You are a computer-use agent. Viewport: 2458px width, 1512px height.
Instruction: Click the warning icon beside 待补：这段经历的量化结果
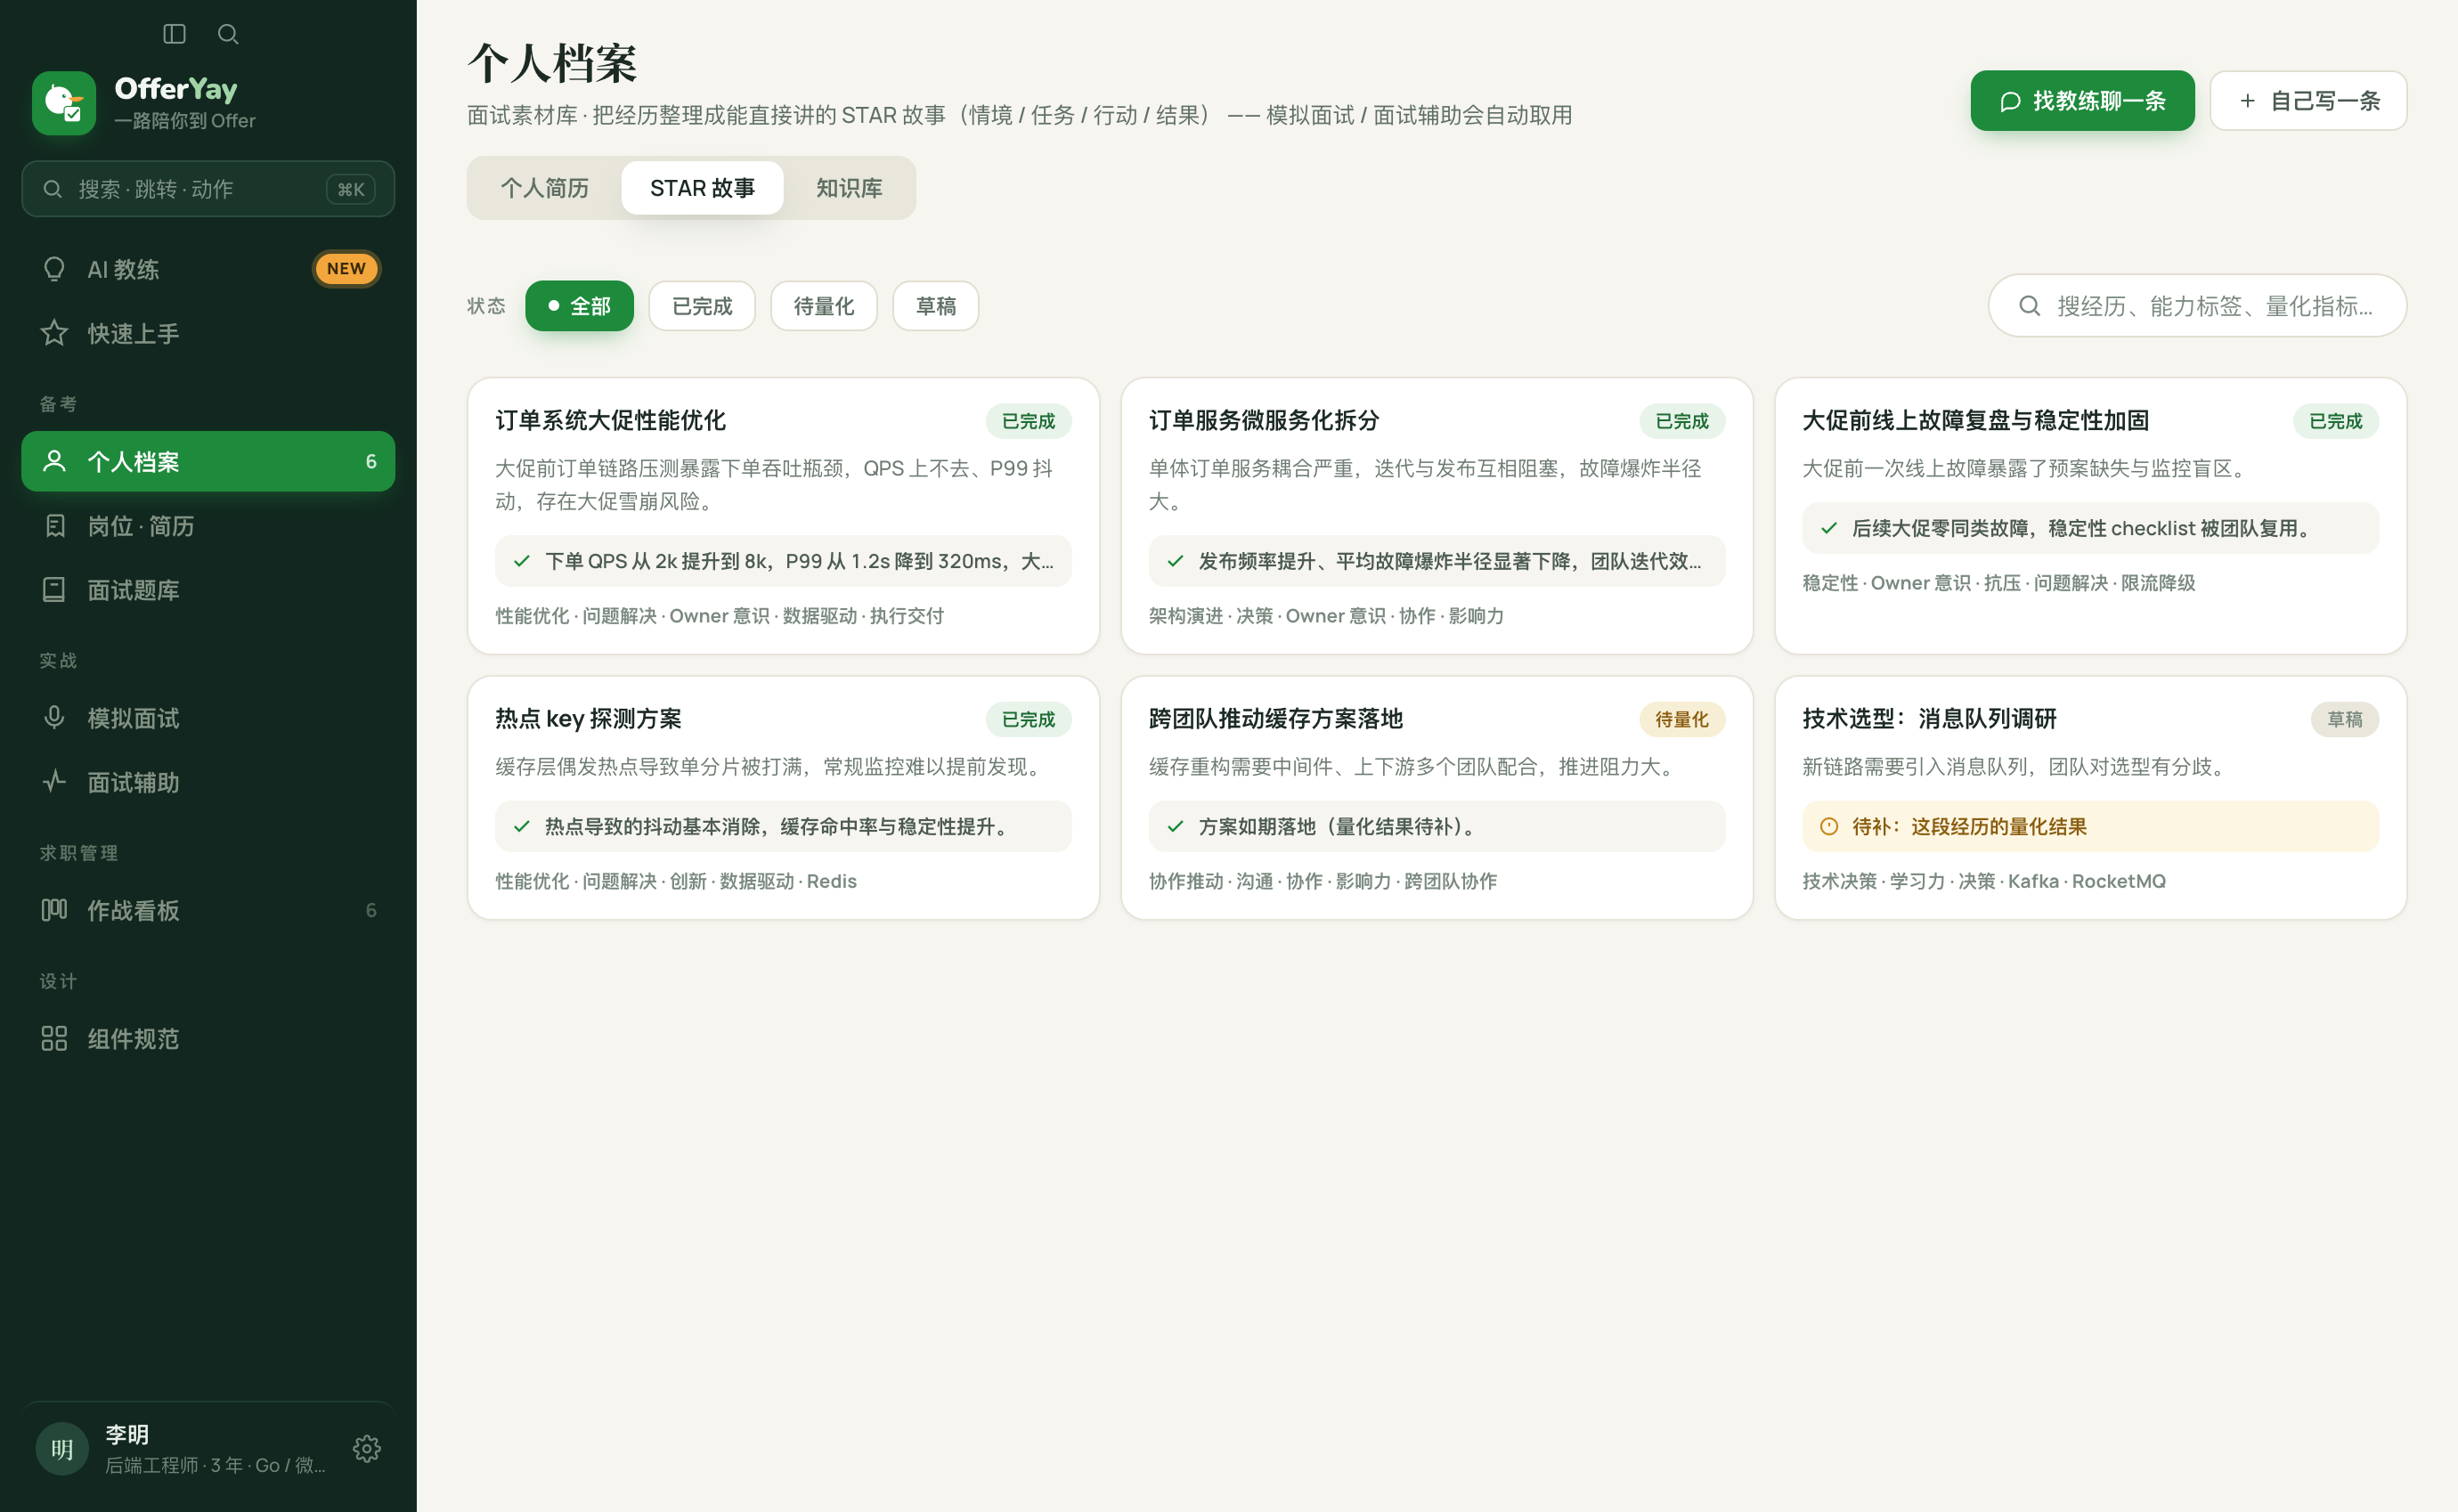coord(1829,826)
